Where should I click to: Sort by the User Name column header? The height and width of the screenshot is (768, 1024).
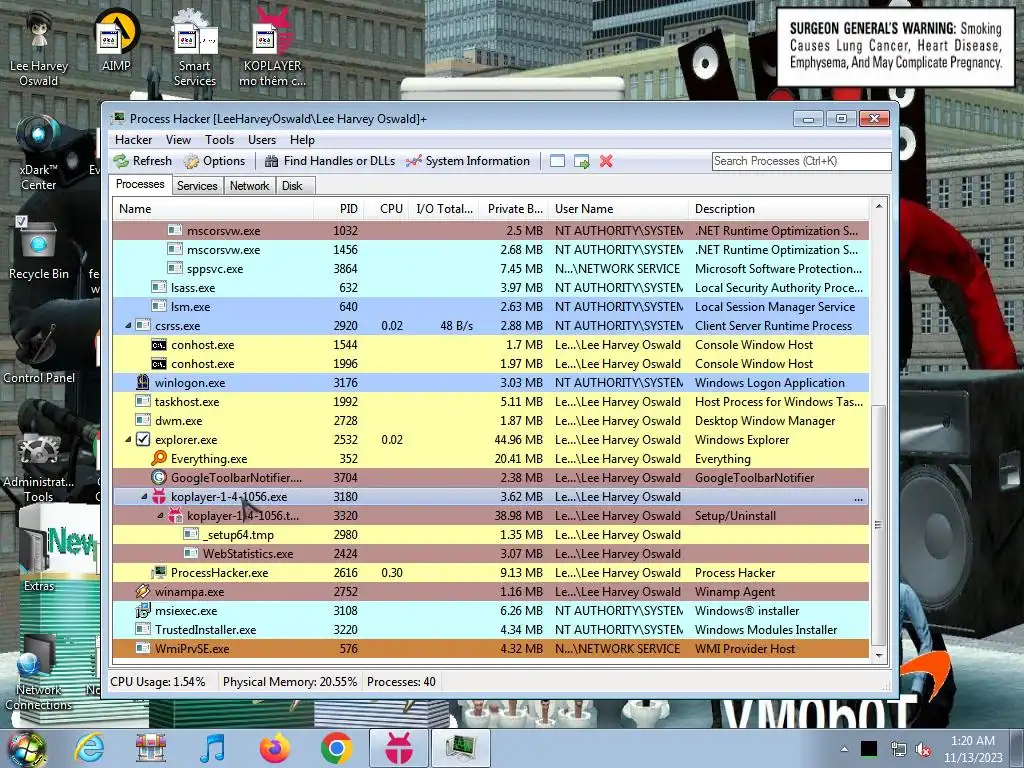tap(618, 209)
